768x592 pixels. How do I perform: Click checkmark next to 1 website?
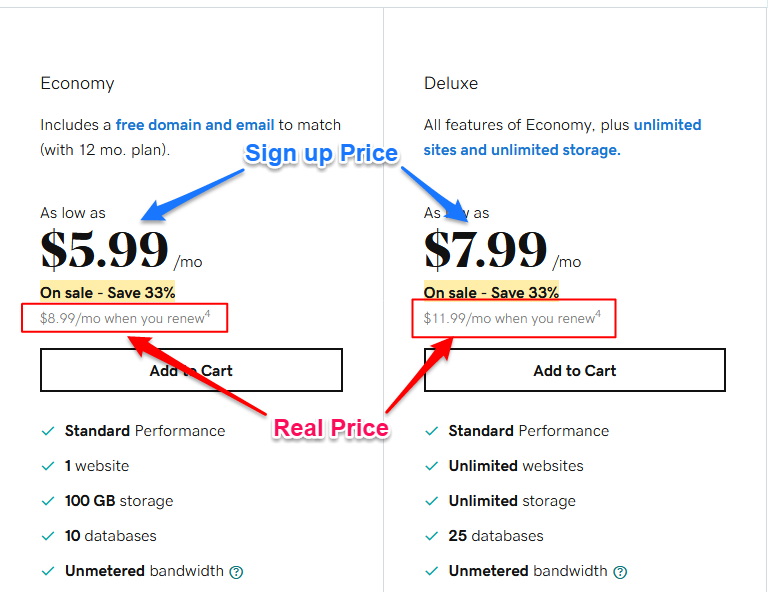(48, 466)
